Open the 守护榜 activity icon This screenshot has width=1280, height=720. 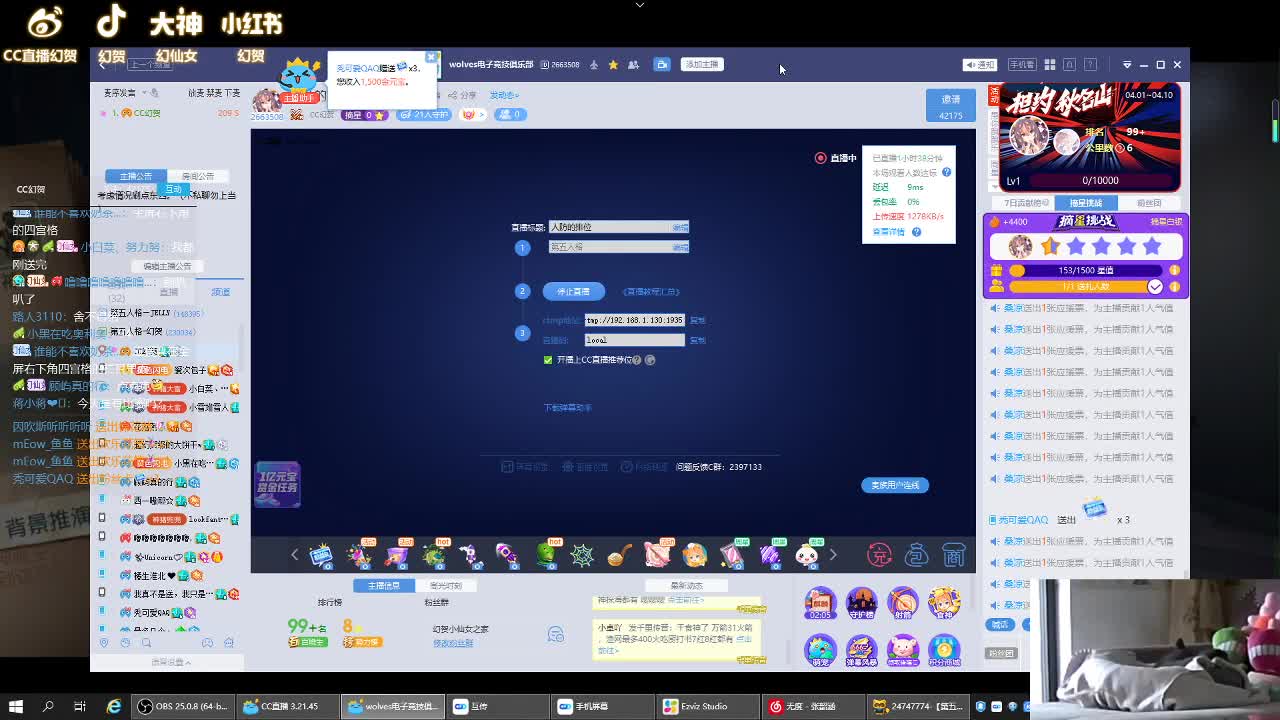(x=861, y=604)
